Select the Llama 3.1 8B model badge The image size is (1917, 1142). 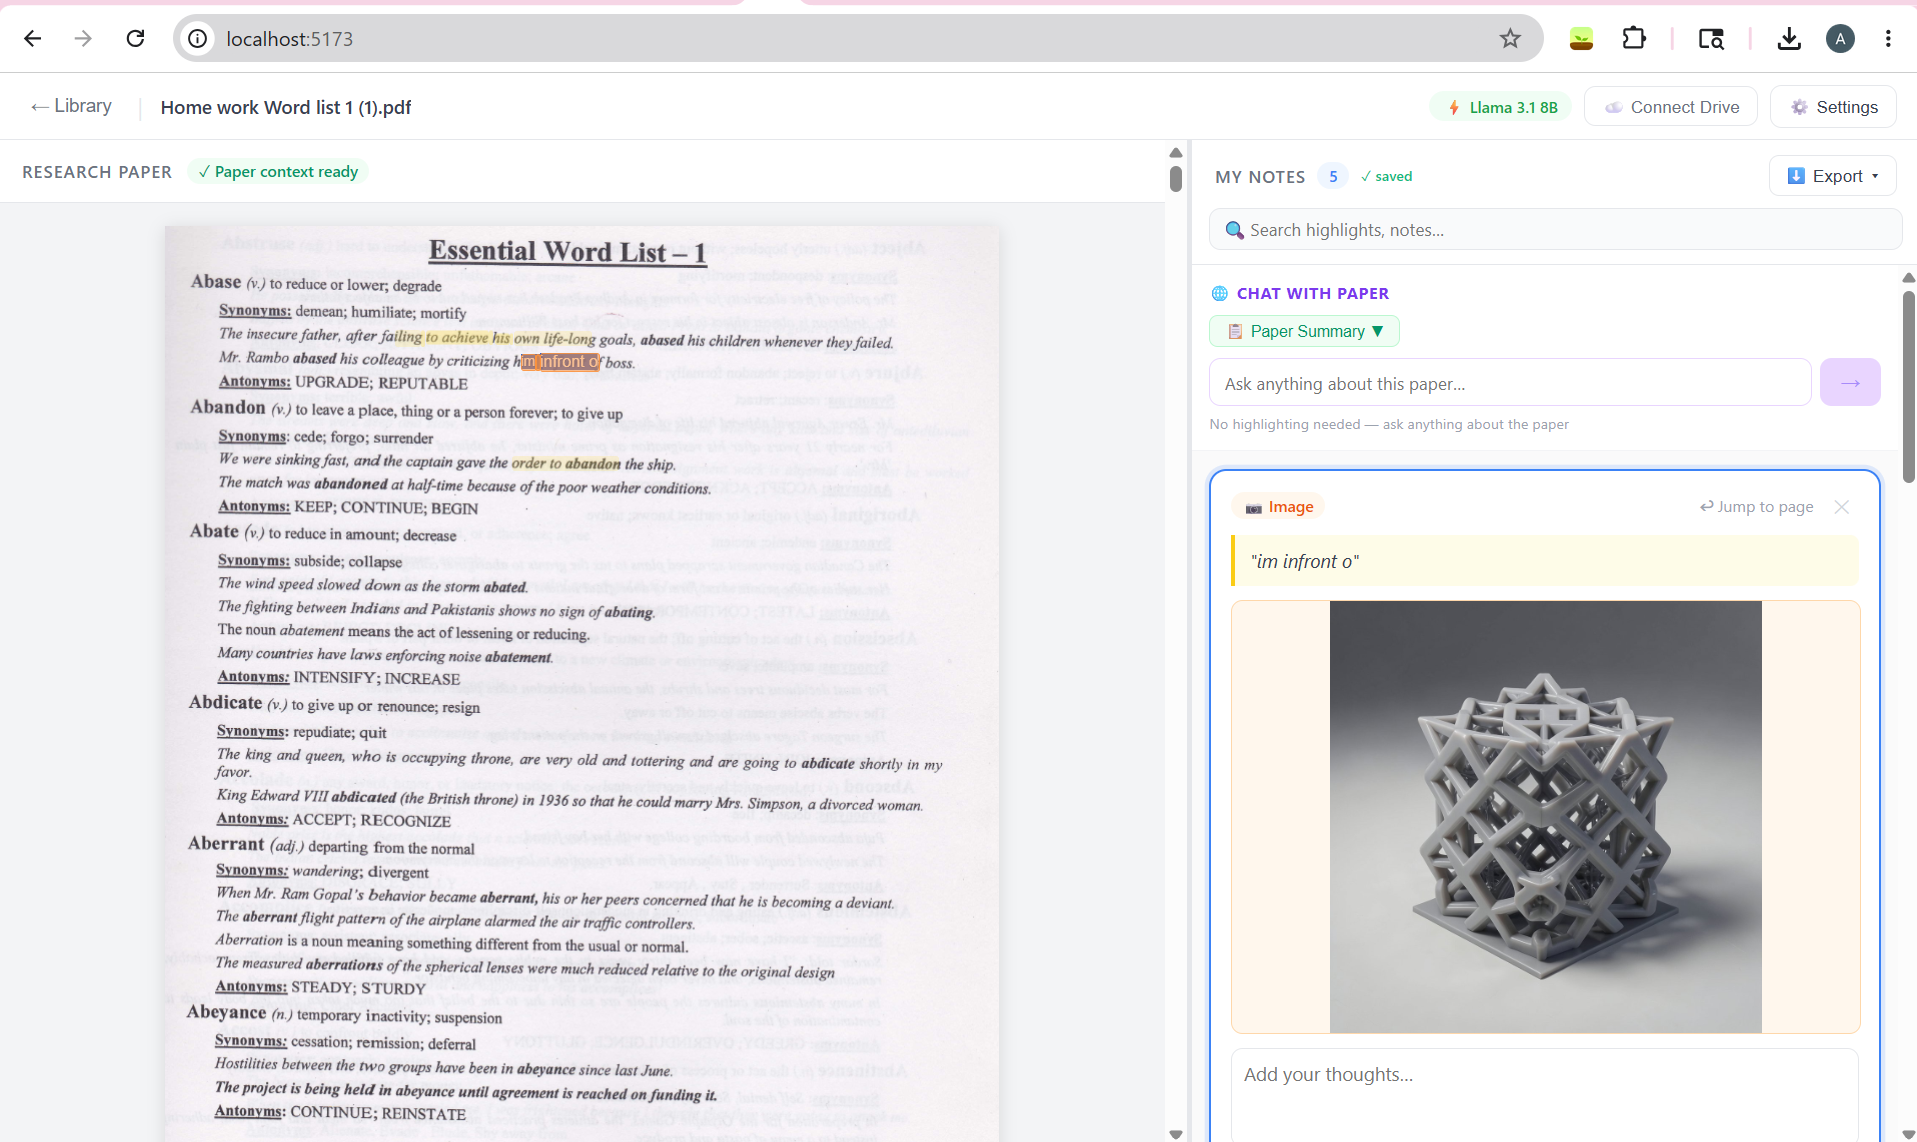point(1501,107)
